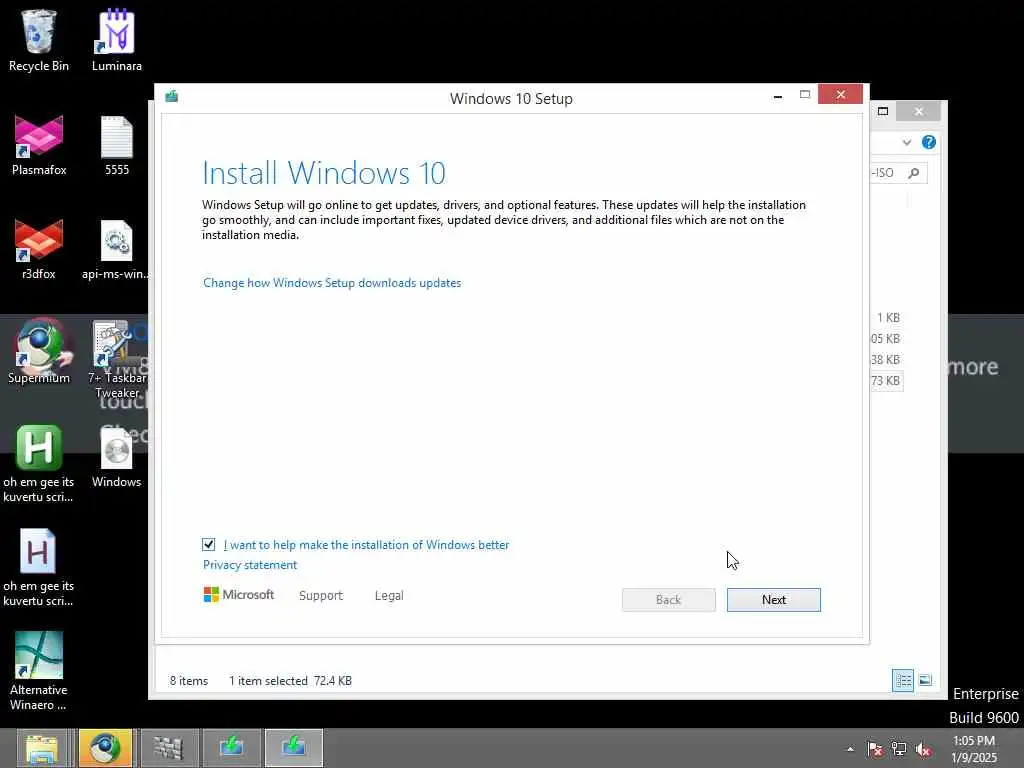The image size is (1024, 768).
Task: Click the third taskbar app icon
Action: 168,748
